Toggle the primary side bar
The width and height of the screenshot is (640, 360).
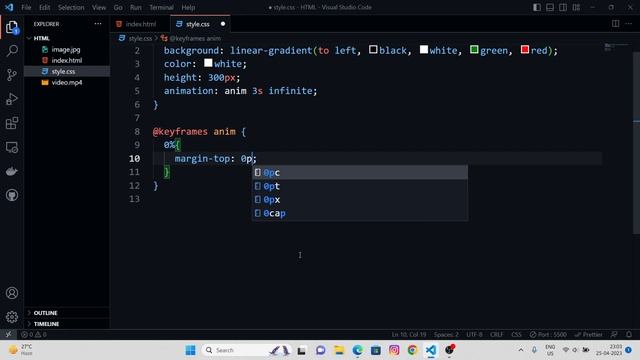pyautogui.click(x=537, y=7)
